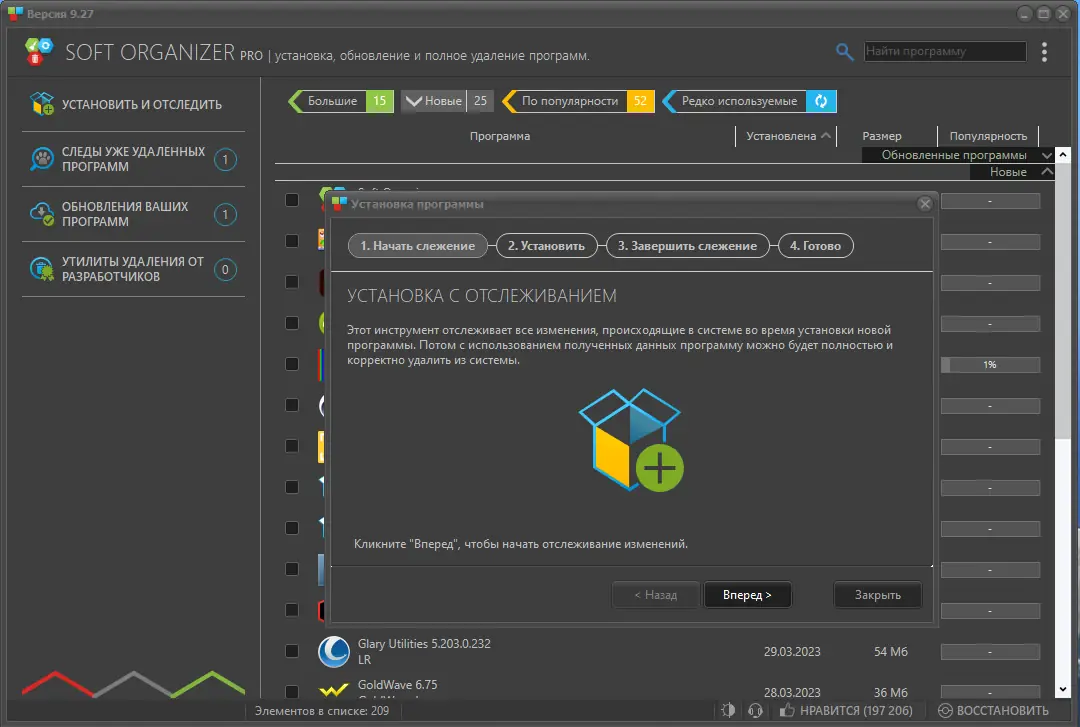Screen dimensions: 1080x727
Task: Click the Soft Organizer logo icon
Action: [x=39, y=52]
